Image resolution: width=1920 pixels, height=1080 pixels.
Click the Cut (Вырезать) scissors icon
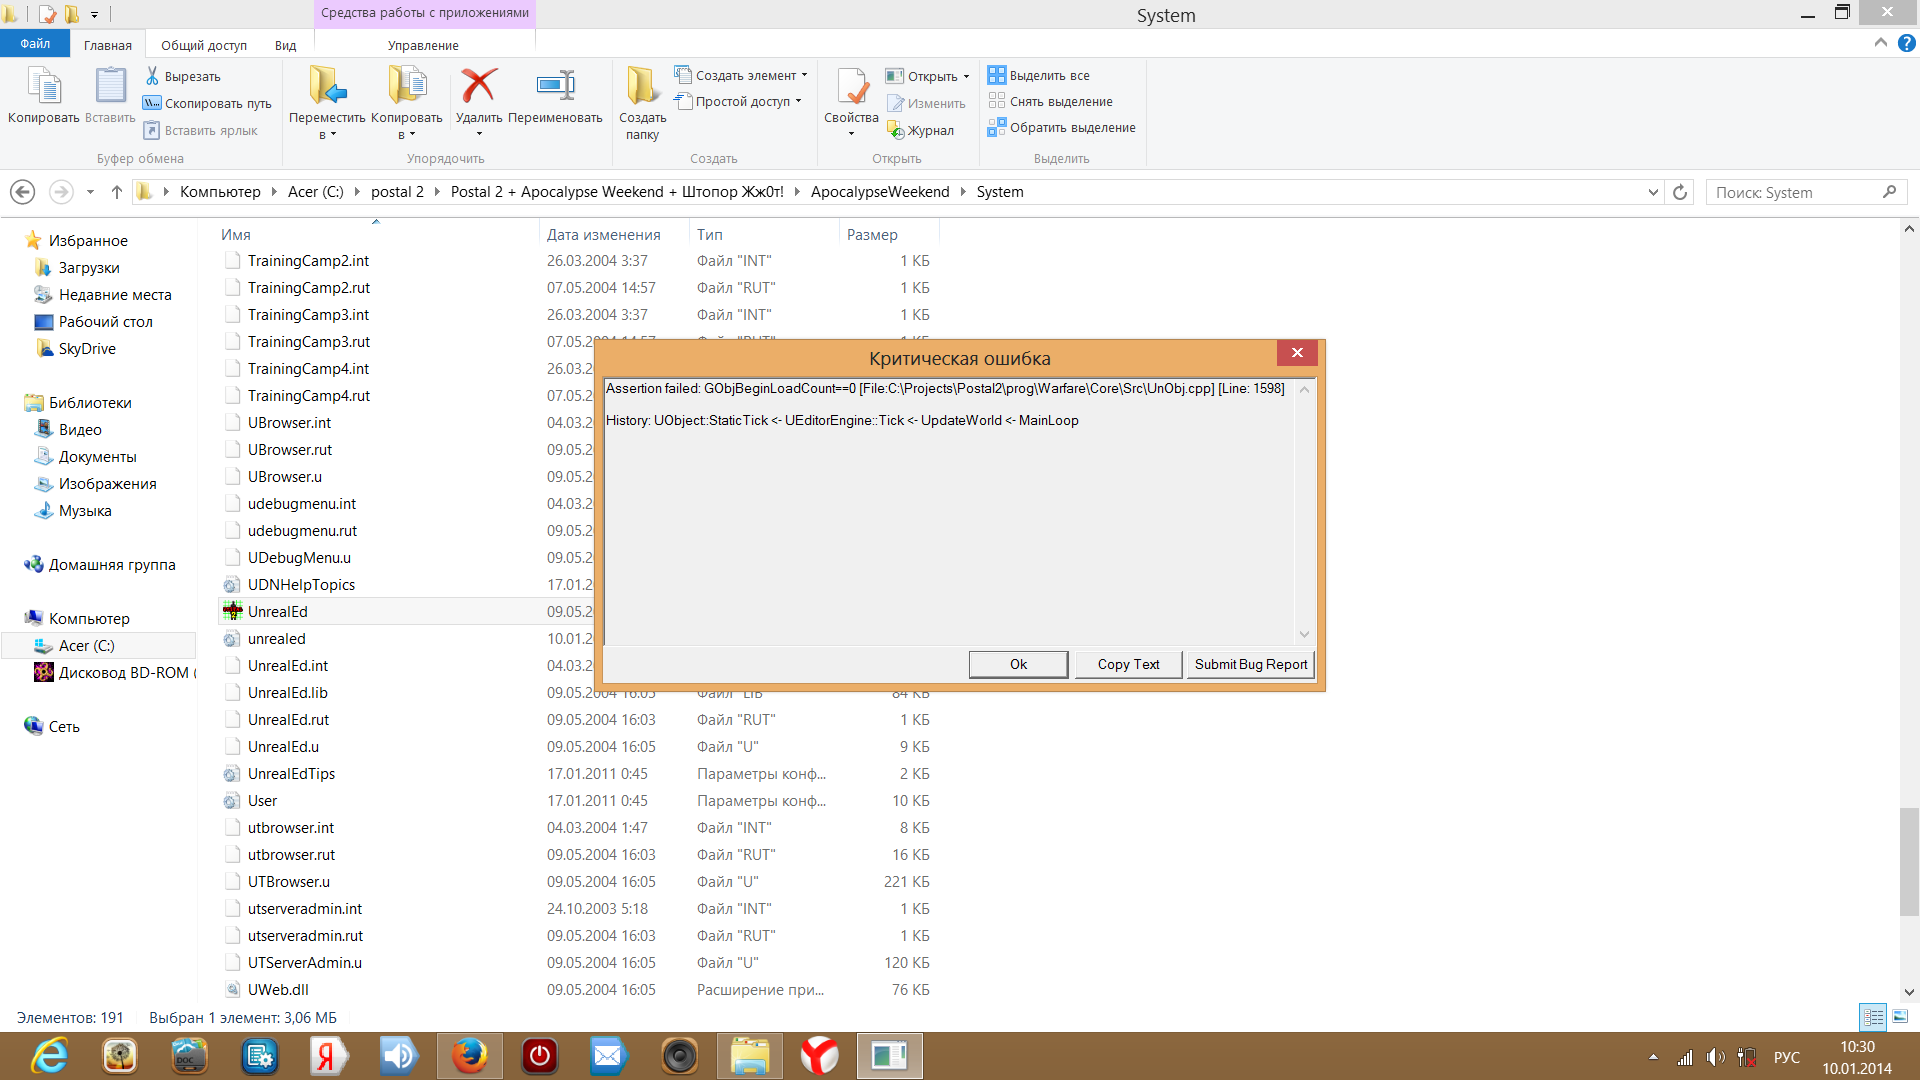click(x=153, y=76)
